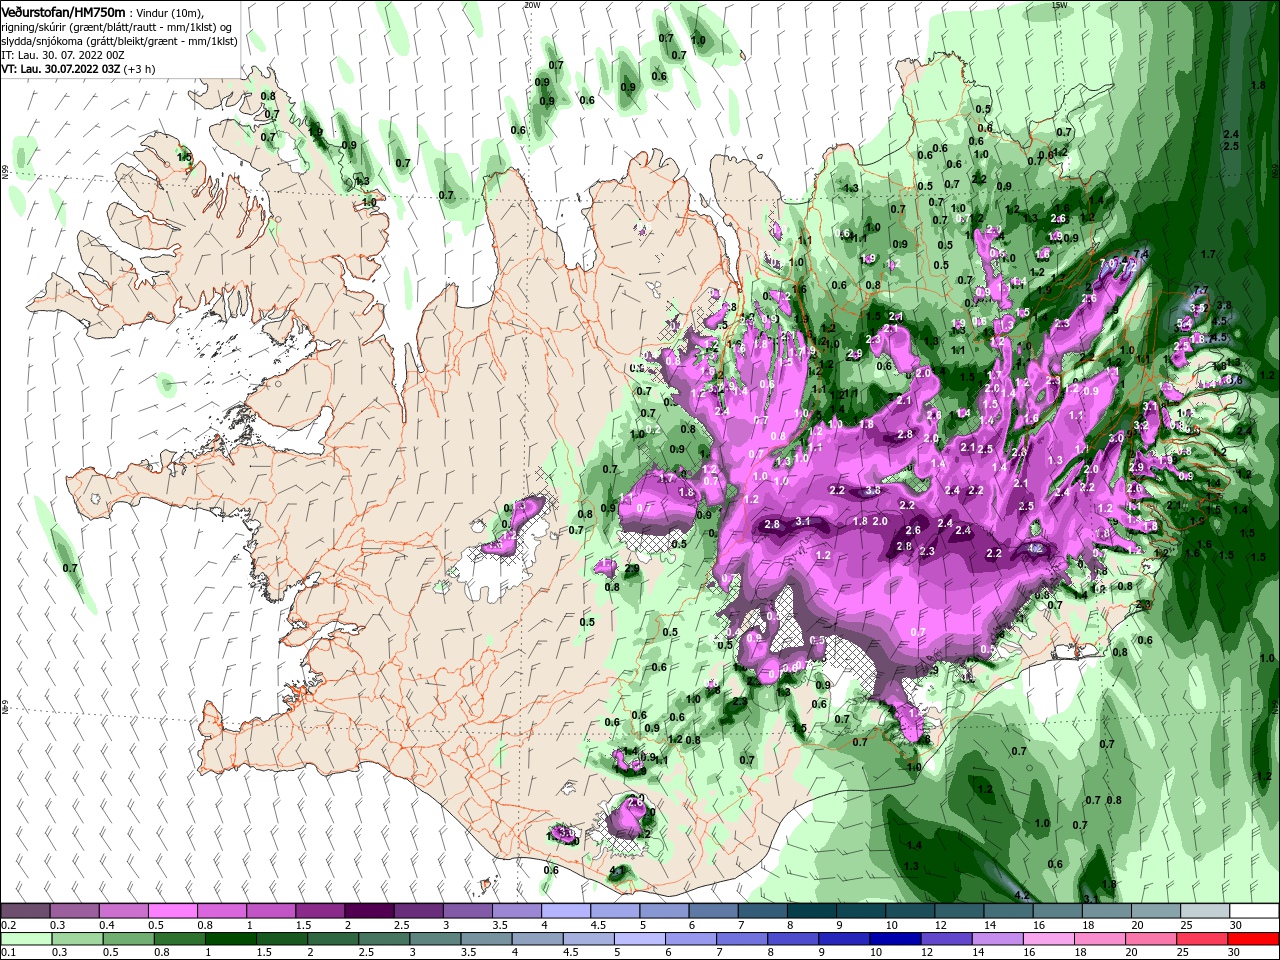Click the 'IT: Lau. 30. 07. 2022 00Z' line
Screen dimensions: 1280x960
tap(62, 55)
